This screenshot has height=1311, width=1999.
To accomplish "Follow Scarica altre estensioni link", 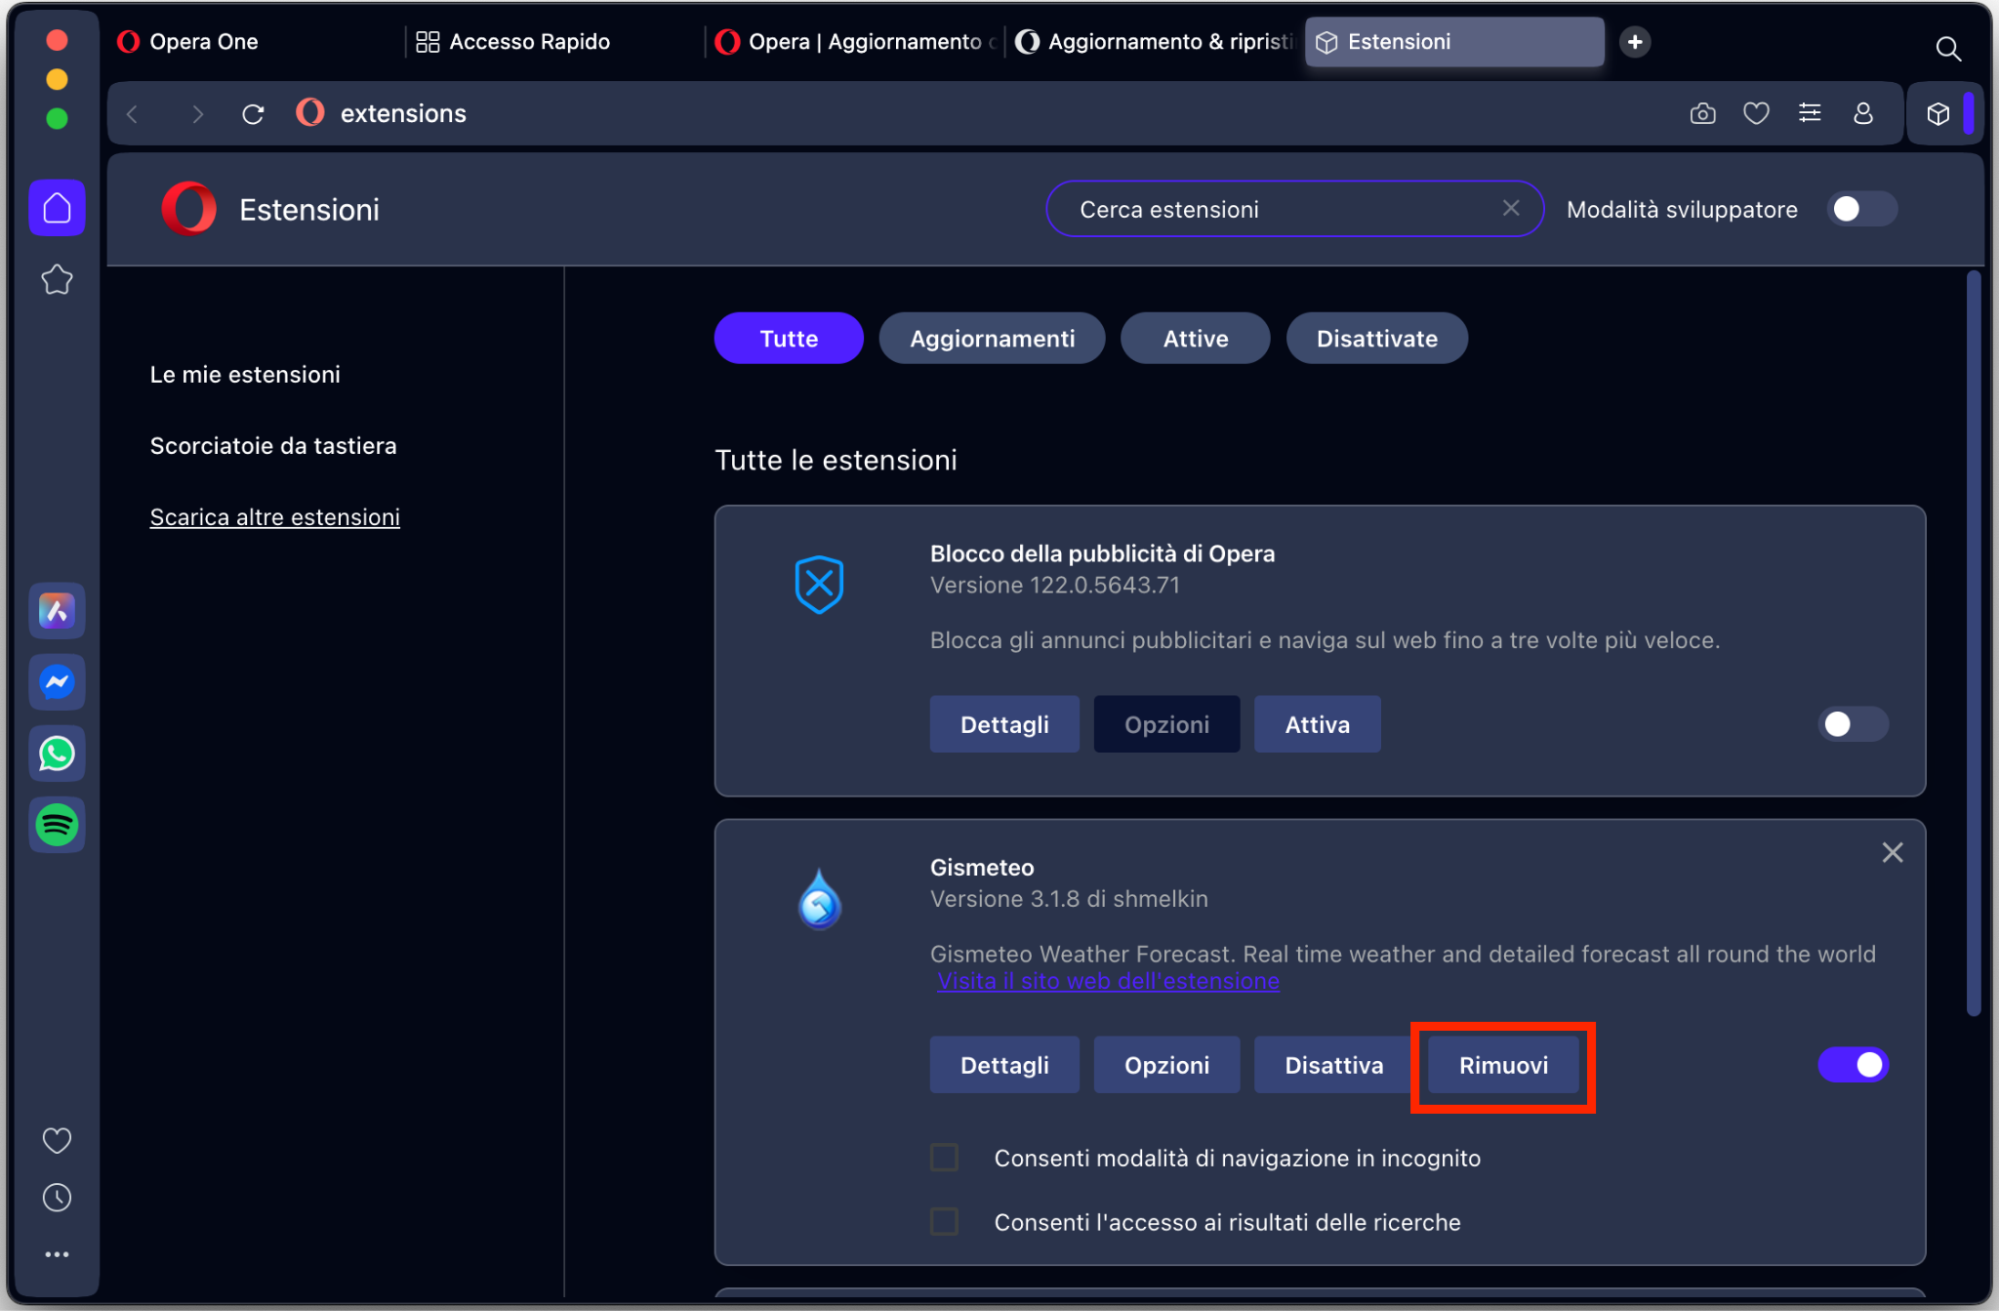I will pos(275,517).
